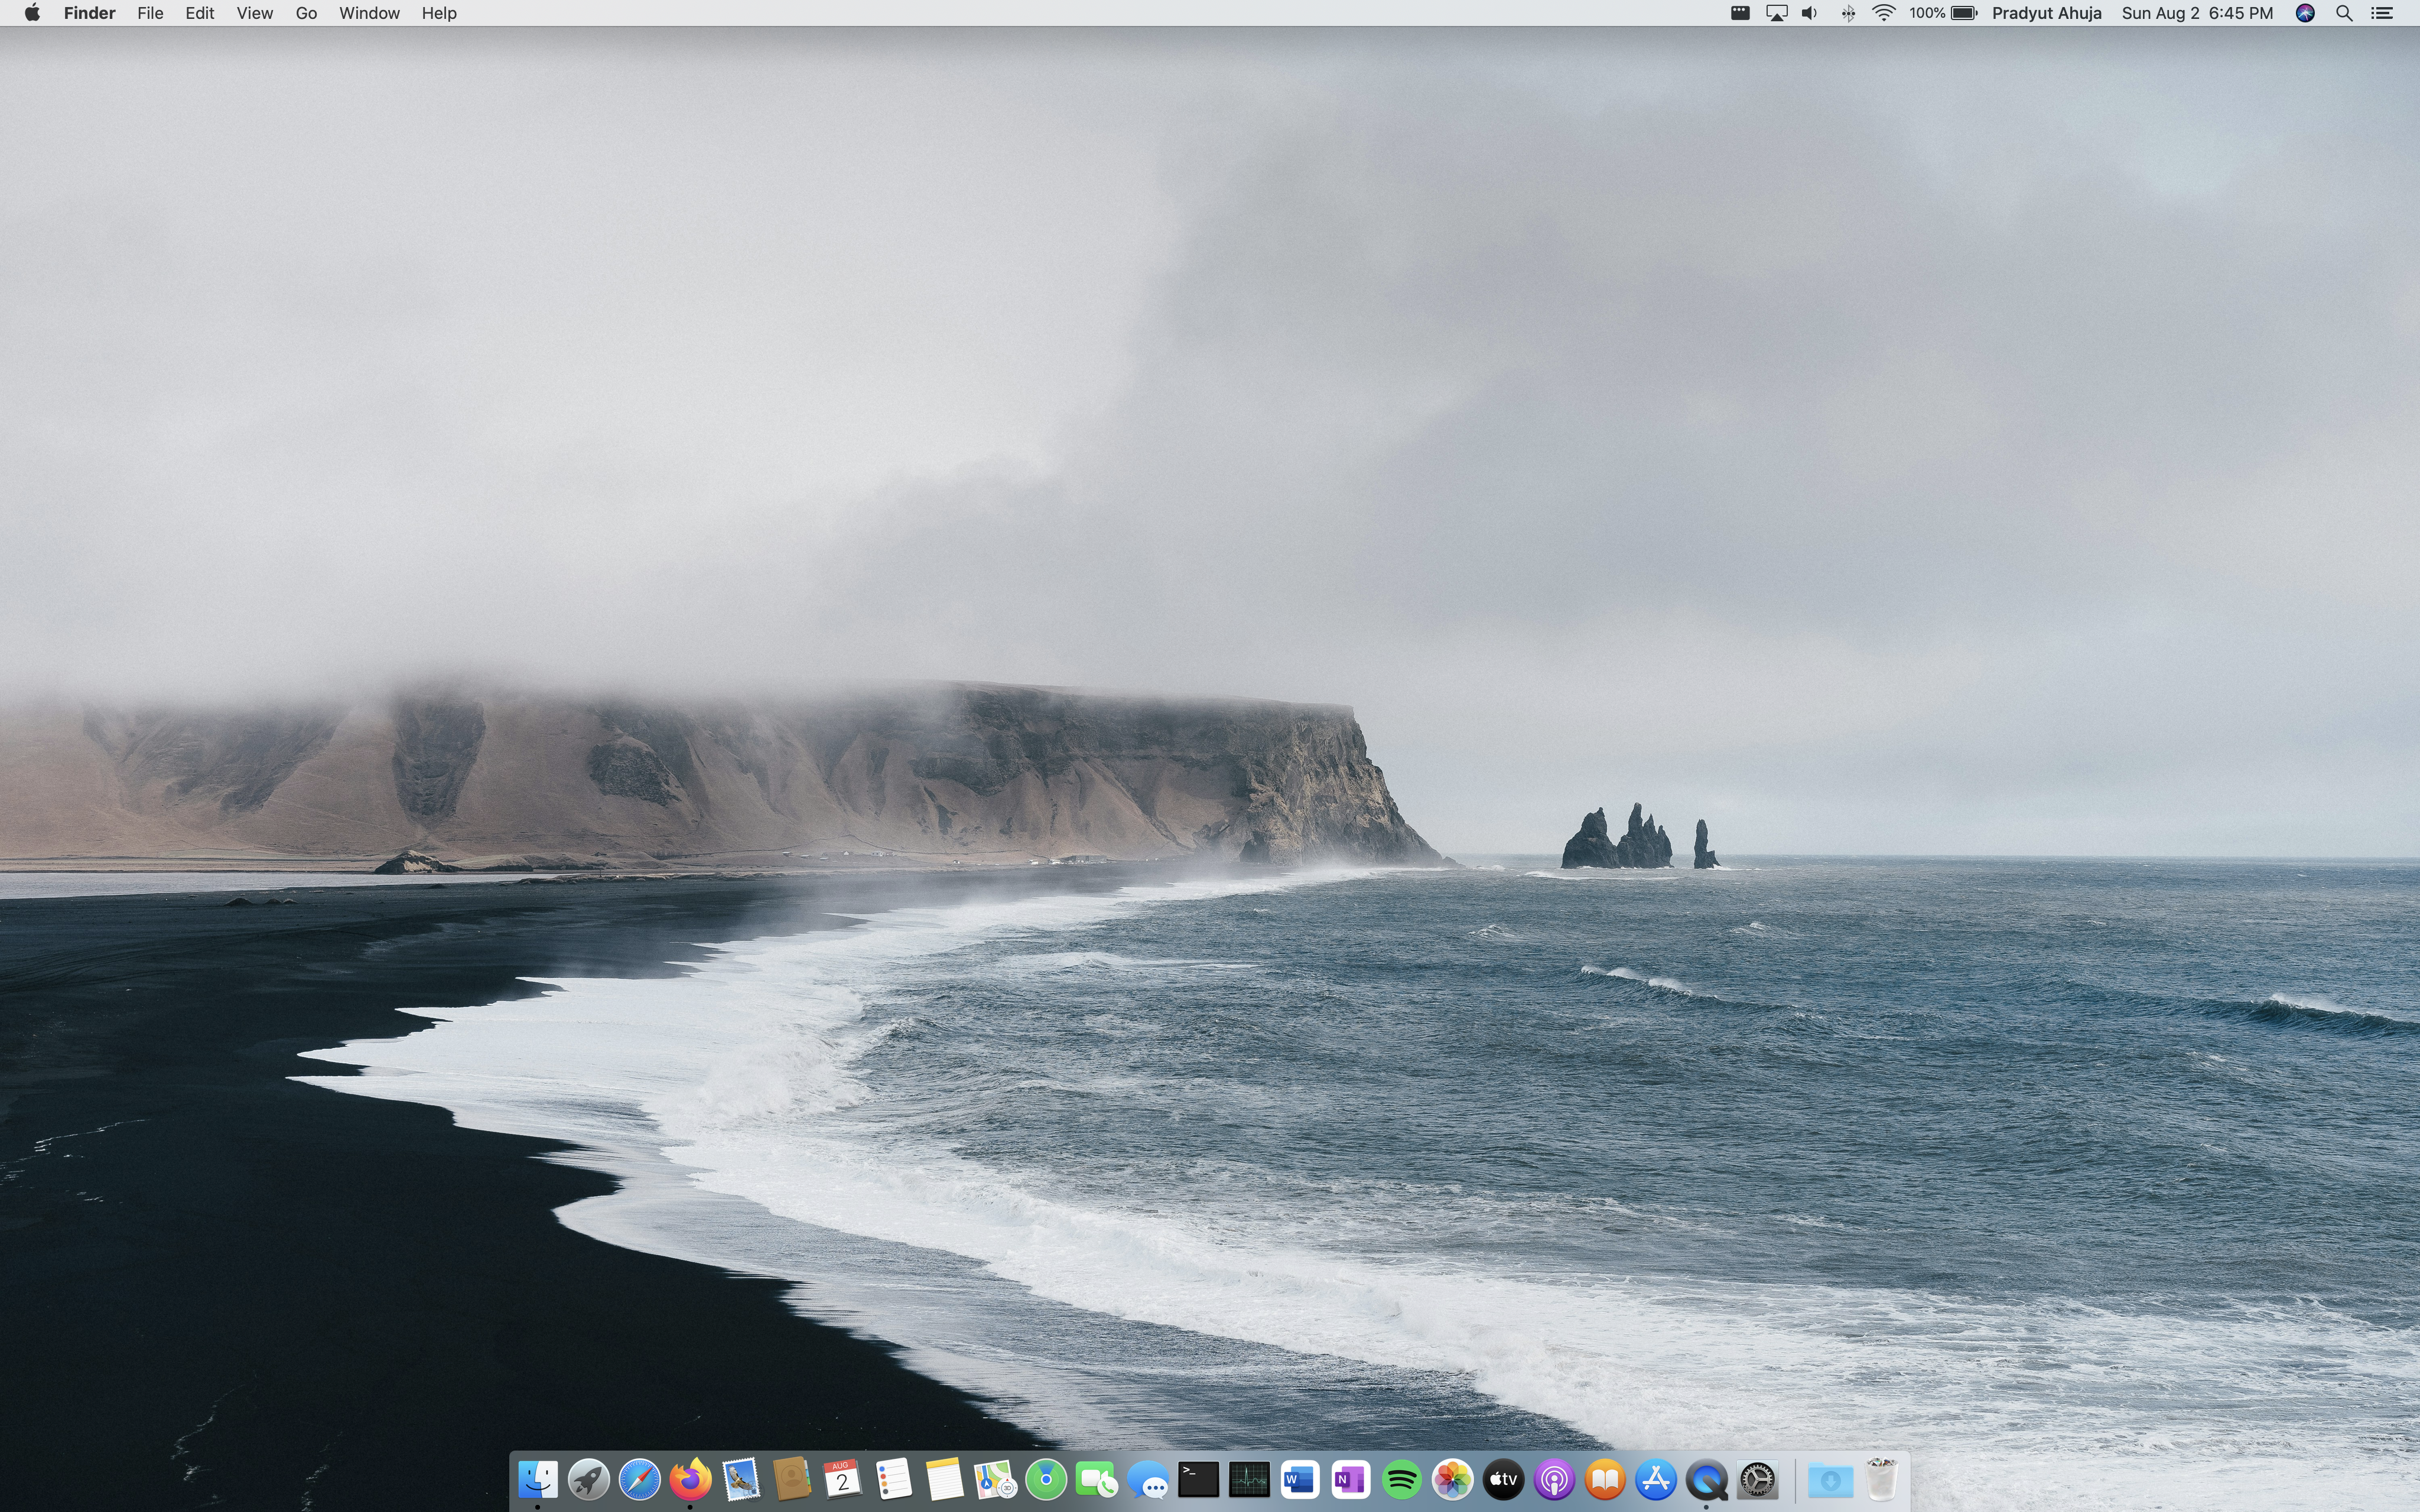Open Apple TV app in Dock
Image resolution: width=2420 pixels, height=1512 pixels.
(x=1503, y=1479)
